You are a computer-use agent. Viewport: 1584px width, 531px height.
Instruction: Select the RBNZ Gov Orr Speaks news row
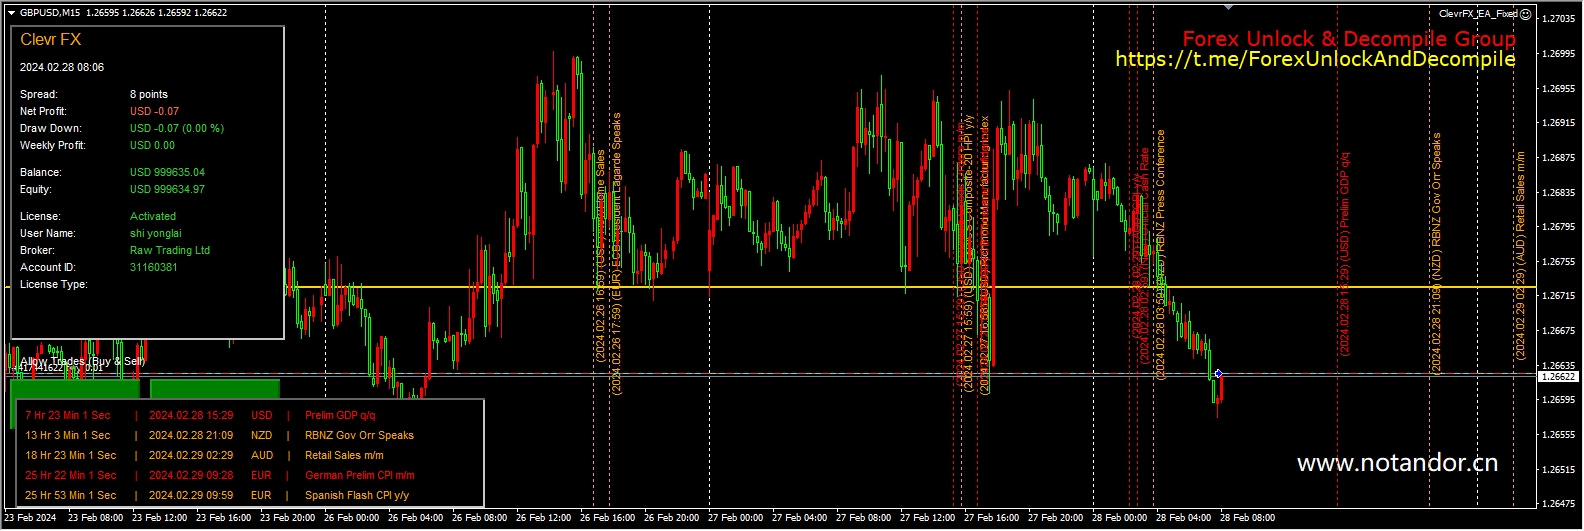click(x=359, y=435)
